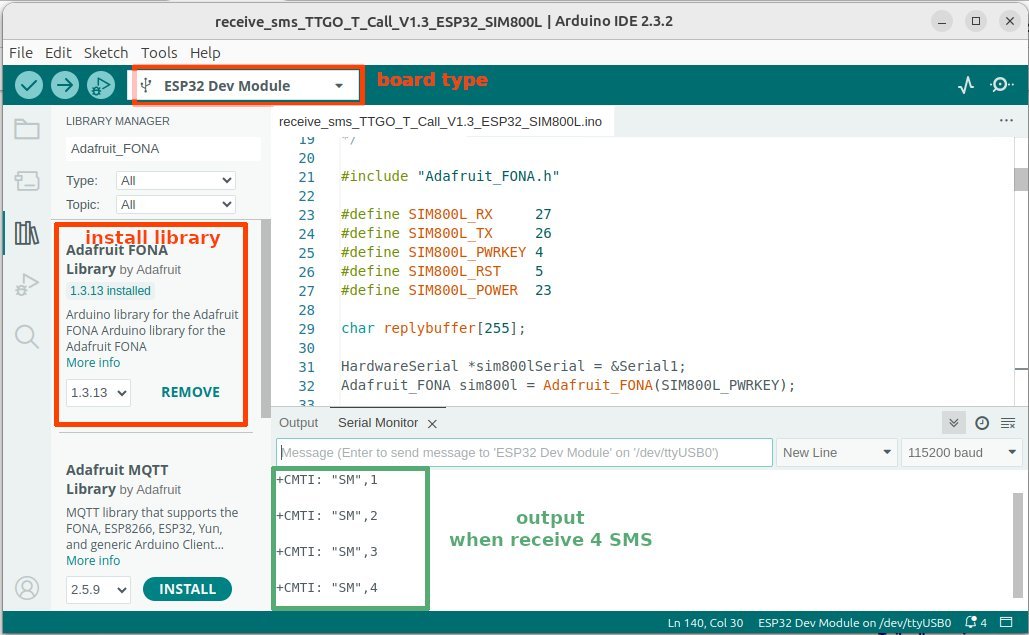Click the library search field containing Adafruit_FONA
The width and height of the screenshot is (1029, 635).
click(163, 149)
